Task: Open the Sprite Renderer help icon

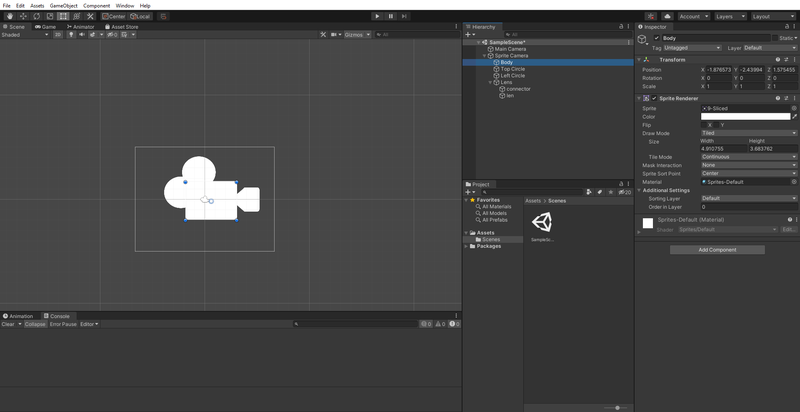Action: (x=778, y=98)
